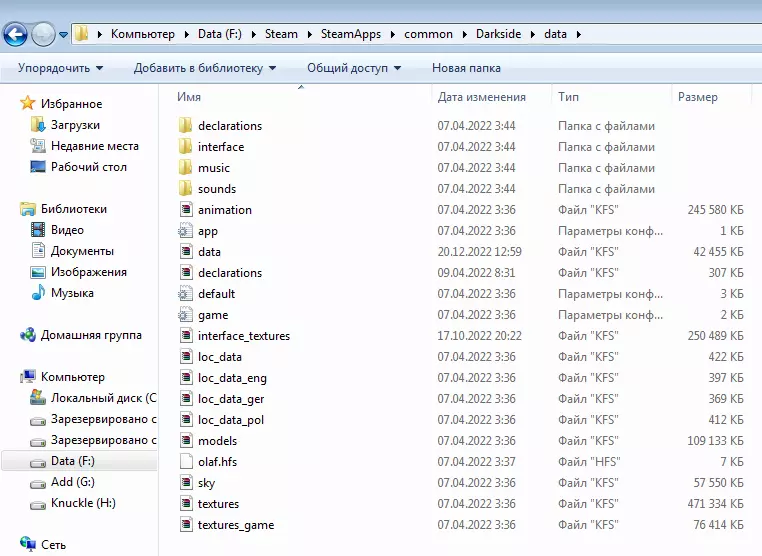This screenshot has height=556, width=762.
Task: Create a folder with Новая папка
Action: [466, 68]
